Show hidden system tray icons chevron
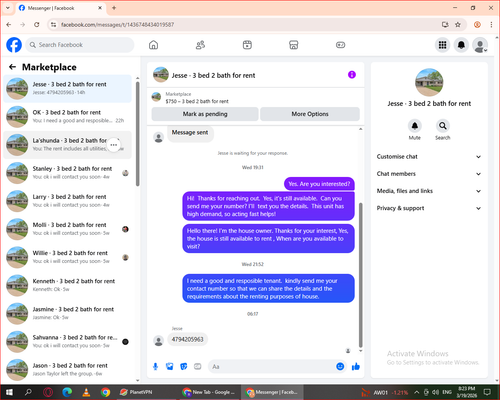The height and width of the screenshot is (400, 500). (x=417, y=392)
